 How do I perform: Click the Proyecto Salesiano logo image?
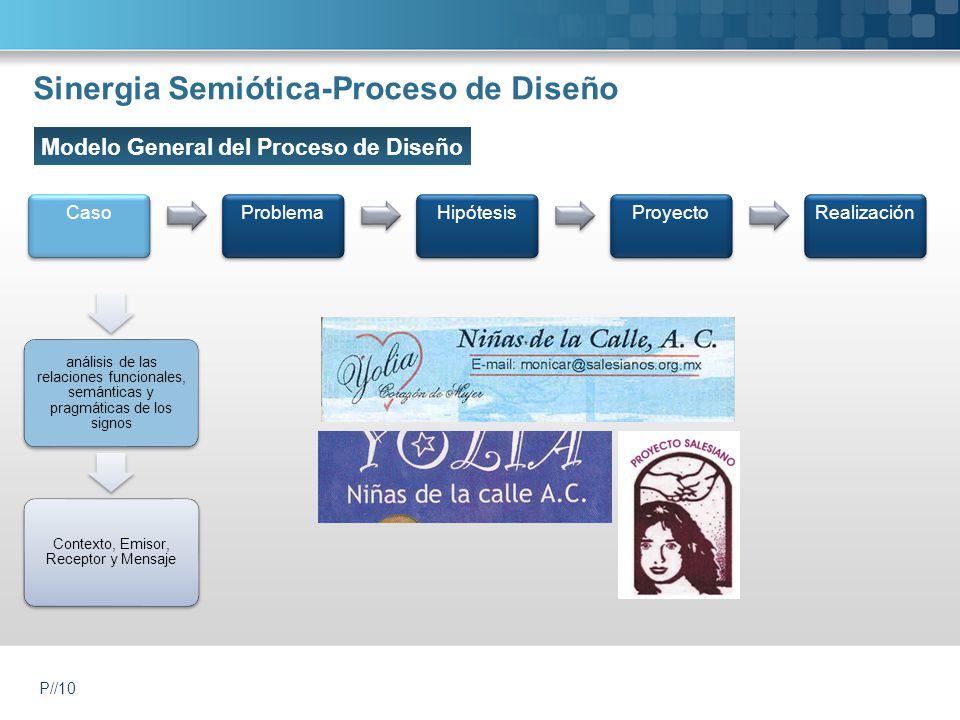[679, 515]
